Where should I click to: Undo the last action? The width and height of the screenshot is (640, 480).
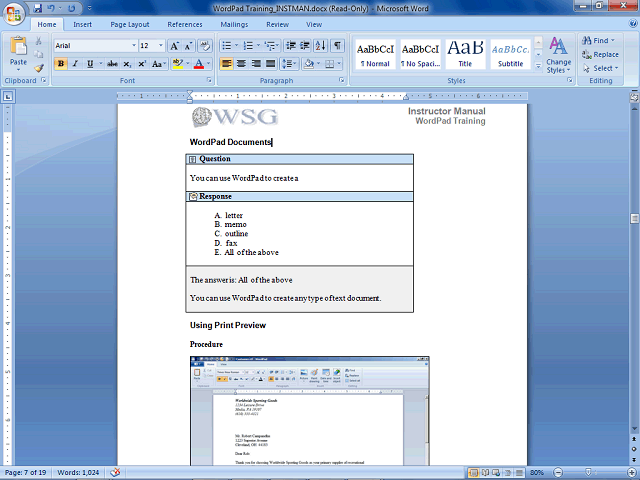coord(51,8)
